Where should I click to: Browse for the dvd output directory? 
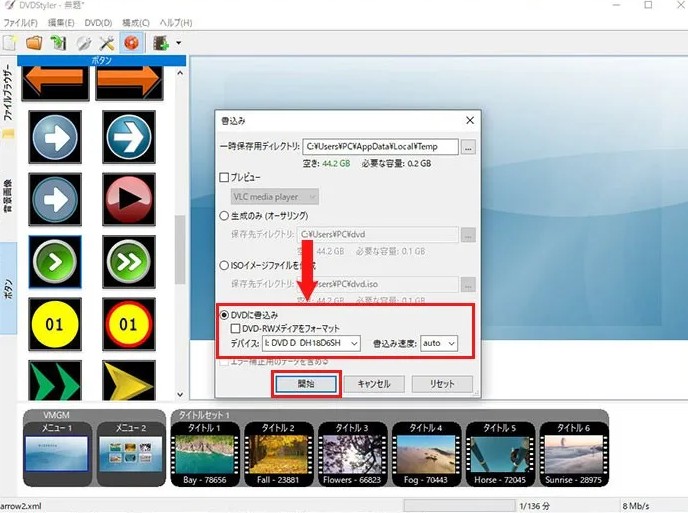click(x=468, y=235)
